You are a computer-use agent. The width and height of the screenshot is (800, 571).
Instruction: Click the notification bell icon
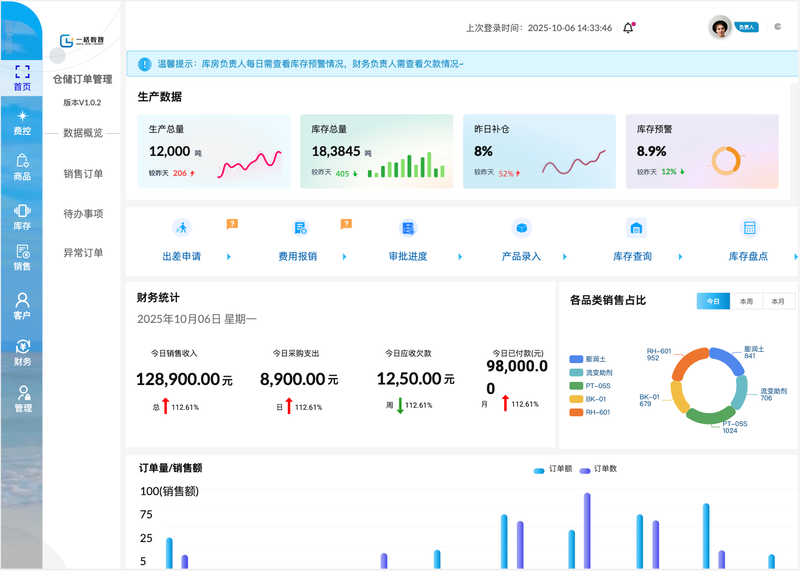pos(628,28)
